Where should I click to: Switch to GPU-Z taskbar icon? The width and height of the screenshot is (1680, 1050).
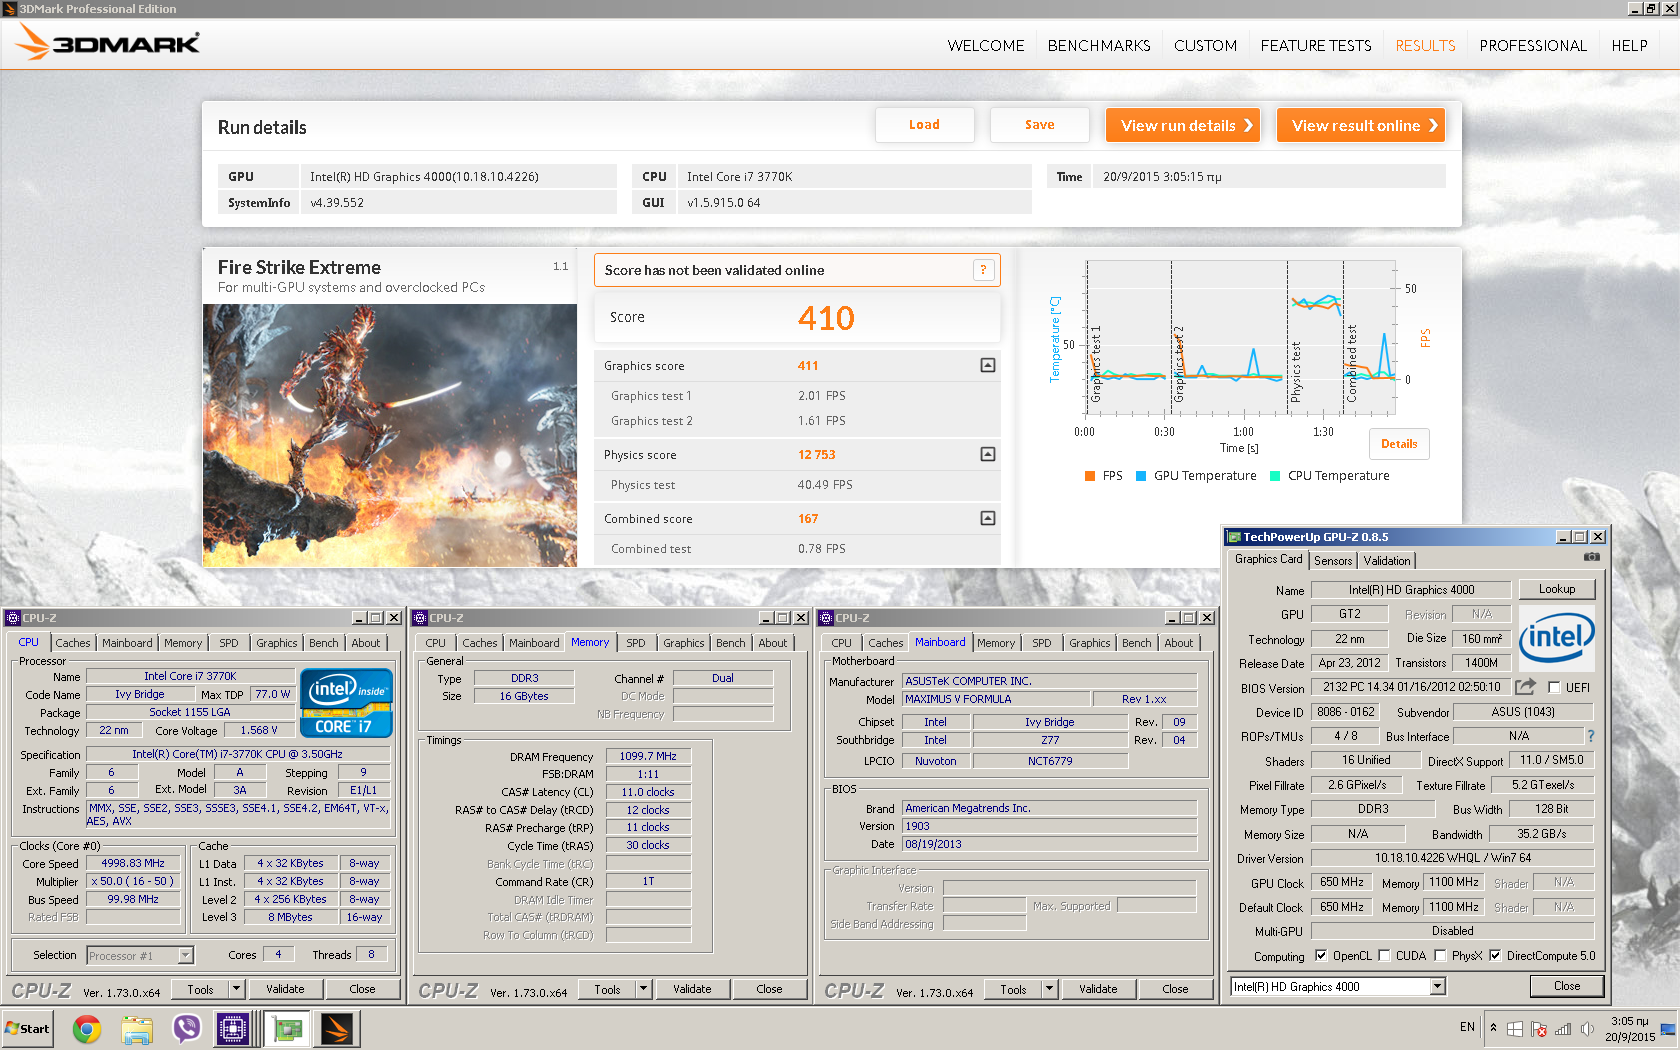click(288, 1028)
